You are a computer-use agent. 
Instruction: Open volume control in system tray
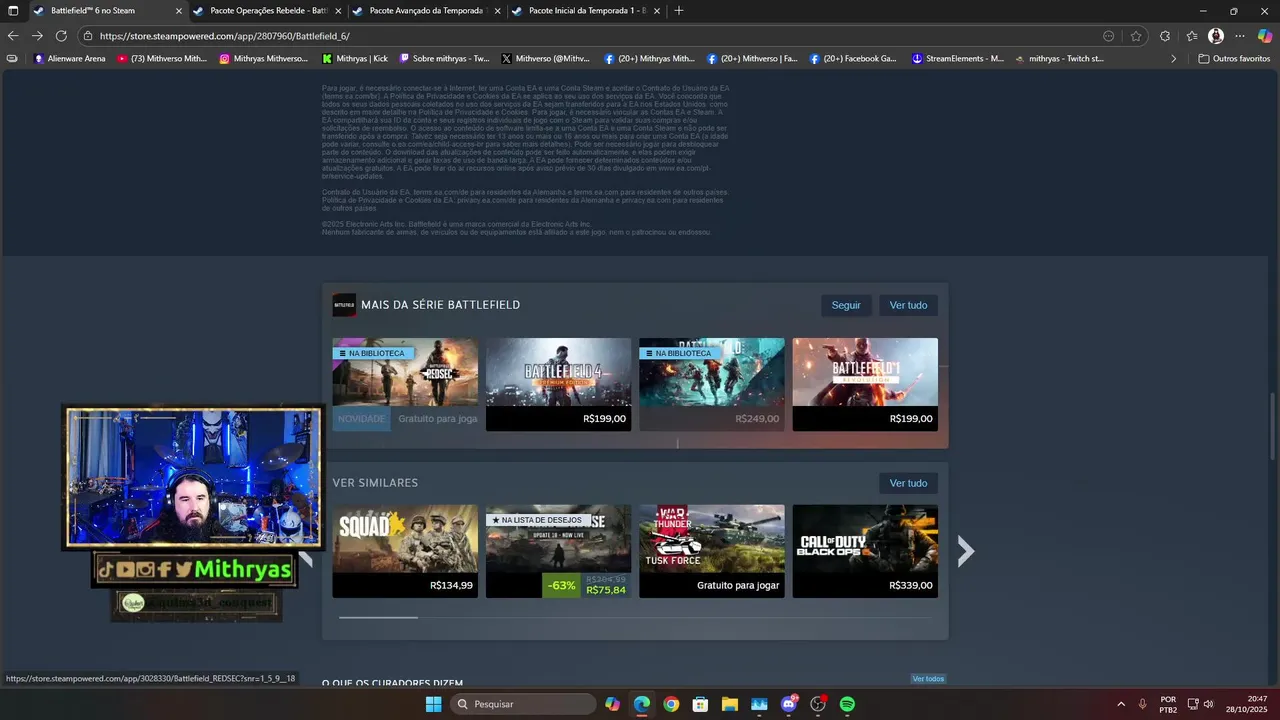pos(1208,704)
